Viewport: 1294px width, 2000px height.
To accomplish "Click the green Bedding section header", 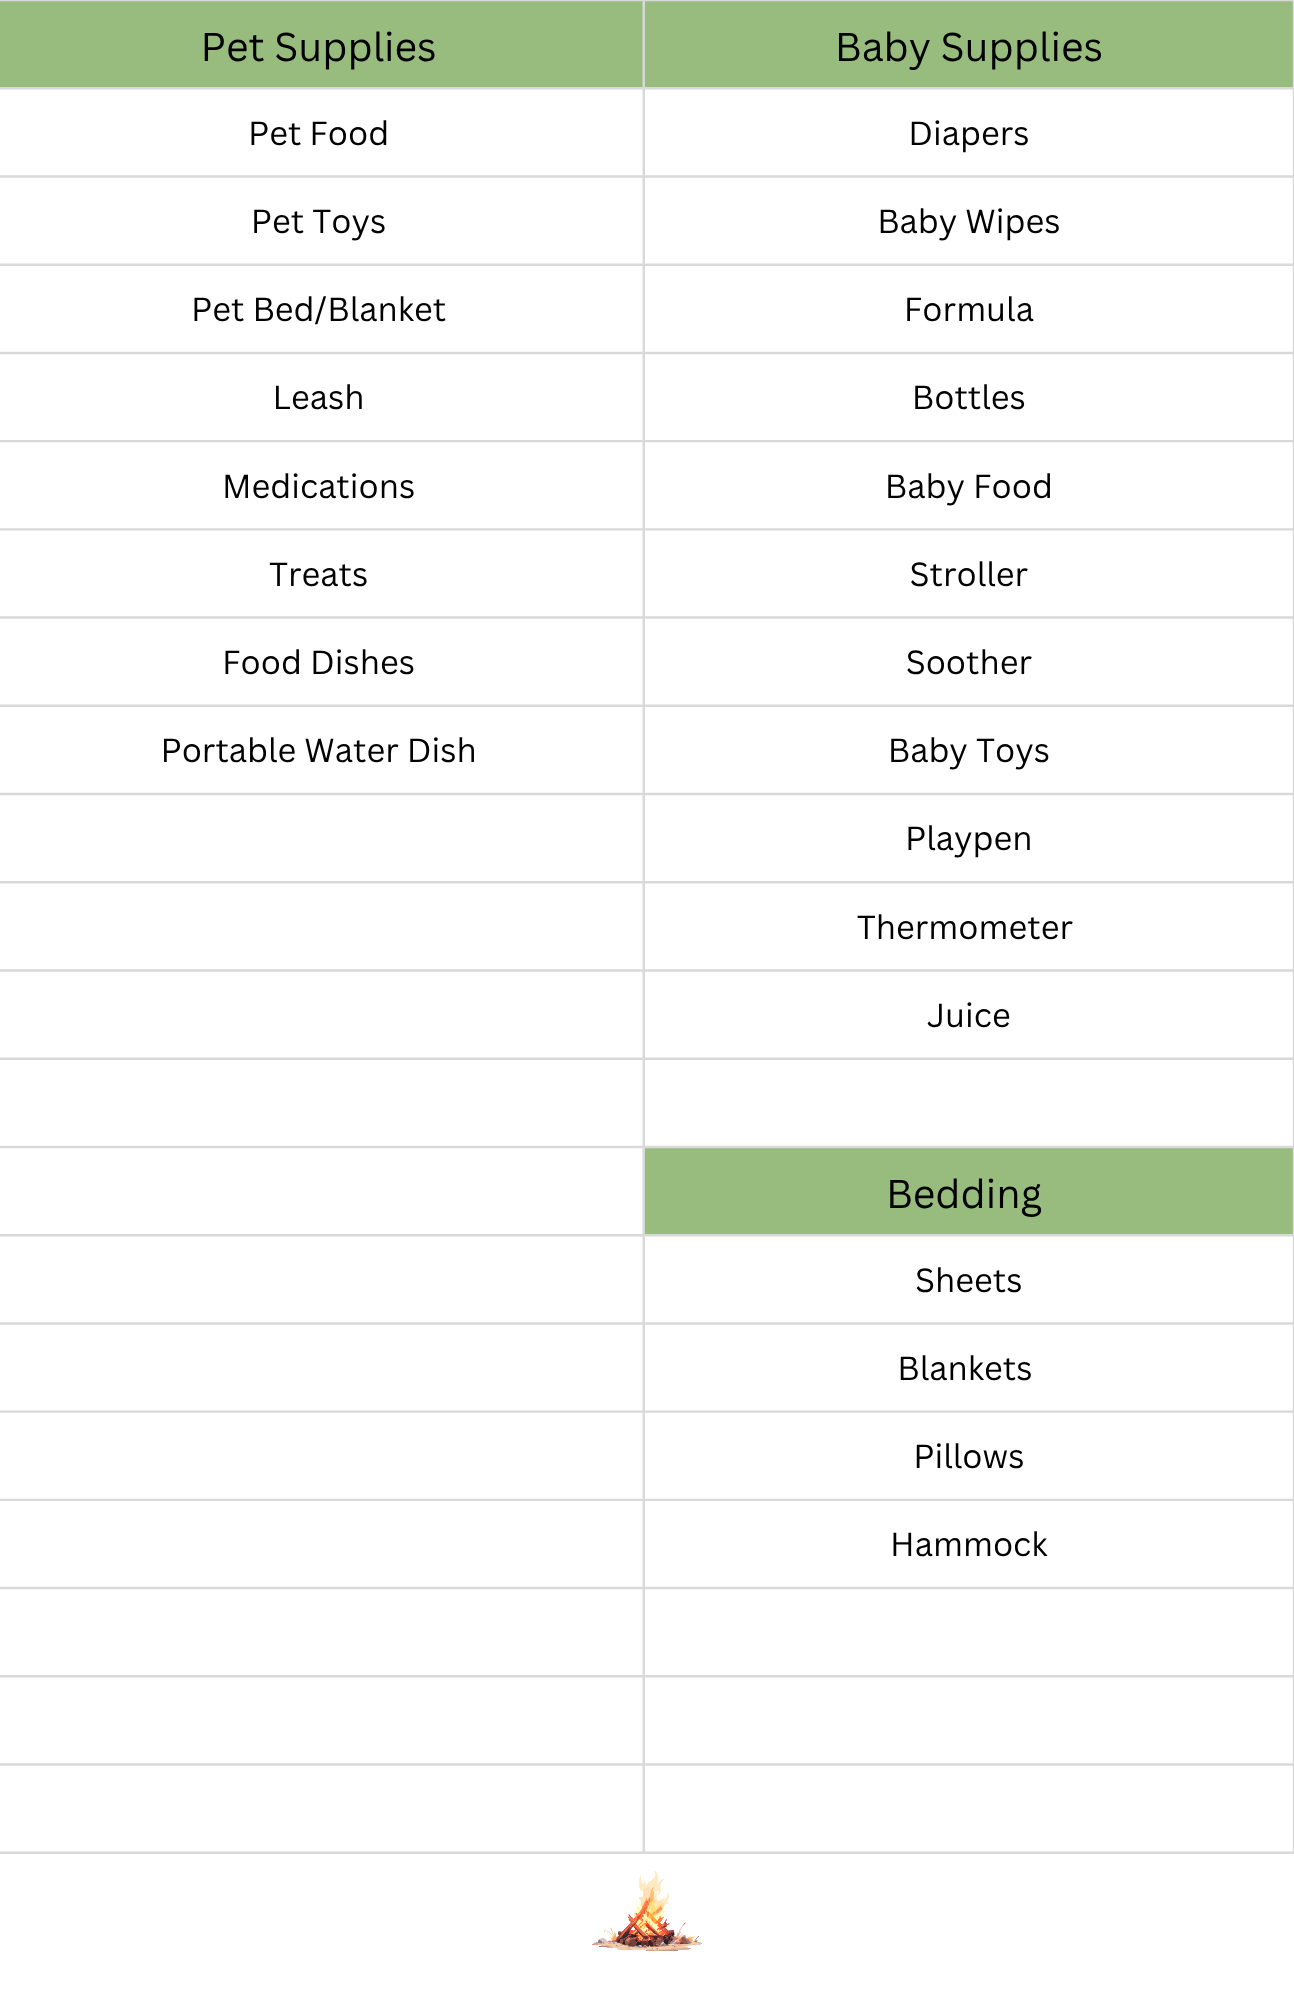I will [969, 1192].
